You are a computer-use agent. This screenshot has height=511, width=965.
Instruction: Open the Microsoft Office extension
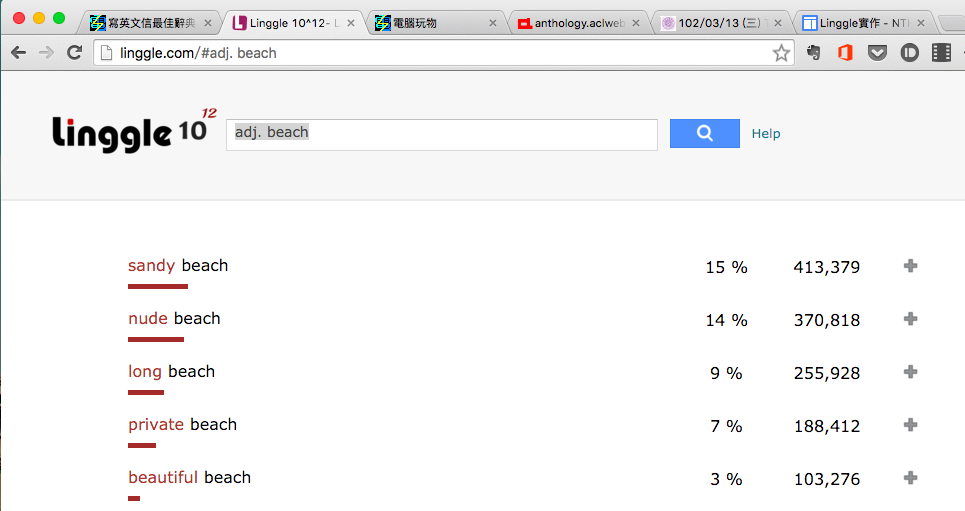click(845, 53)
